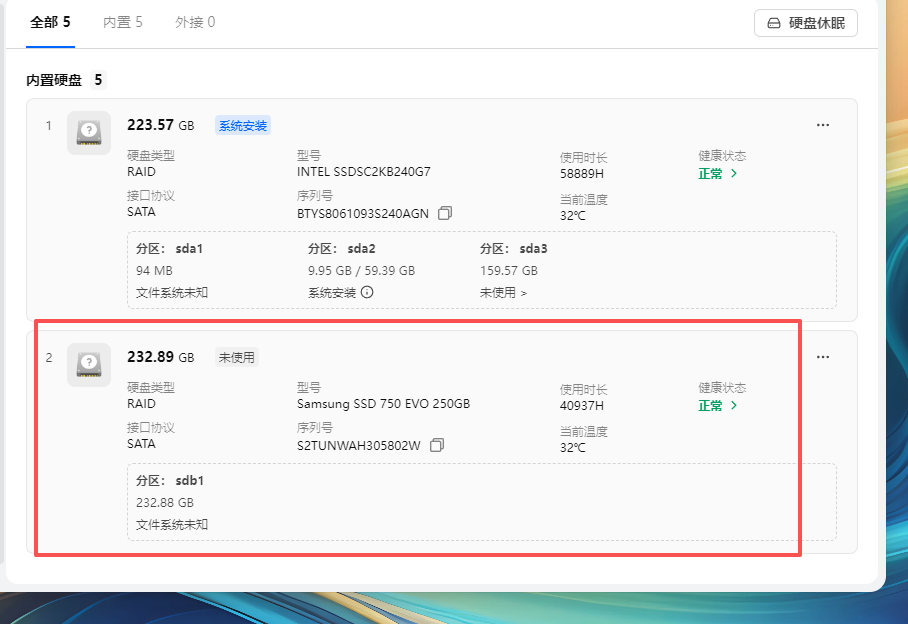Open the more options menu for disk 1
Viewport: 908px width, 624px height.
pyautogui.click(x=823, y=125)
